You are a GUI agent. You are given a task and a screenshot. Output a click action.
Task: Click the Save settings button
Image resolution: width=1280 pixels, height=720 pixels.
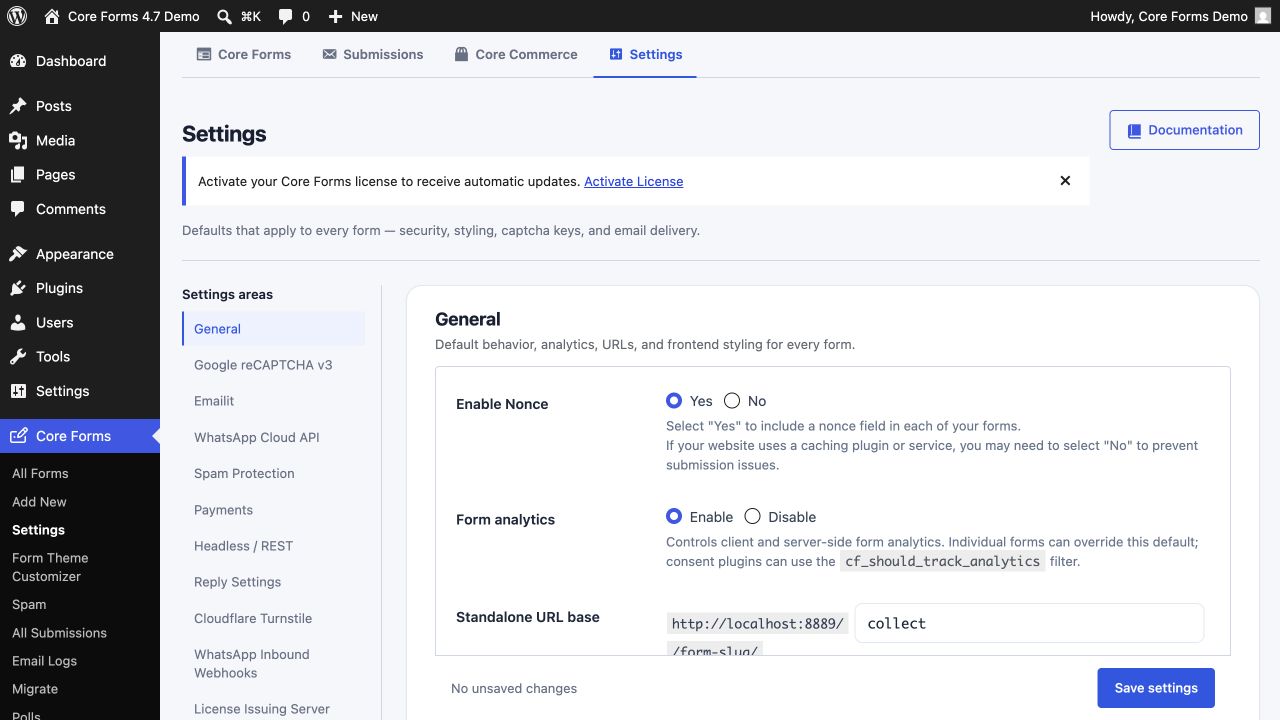tap(1156, 688)
